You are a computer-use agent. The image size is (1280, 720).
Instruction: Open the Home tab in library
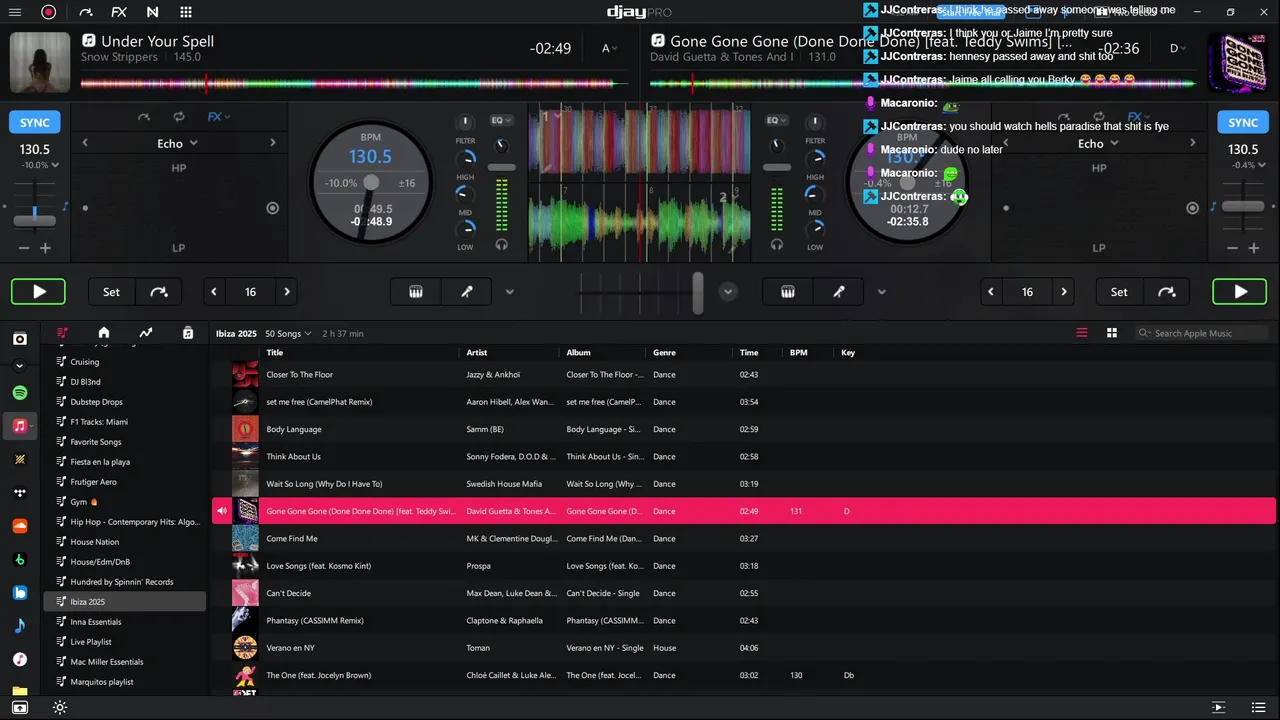click(x=103, y=333)
